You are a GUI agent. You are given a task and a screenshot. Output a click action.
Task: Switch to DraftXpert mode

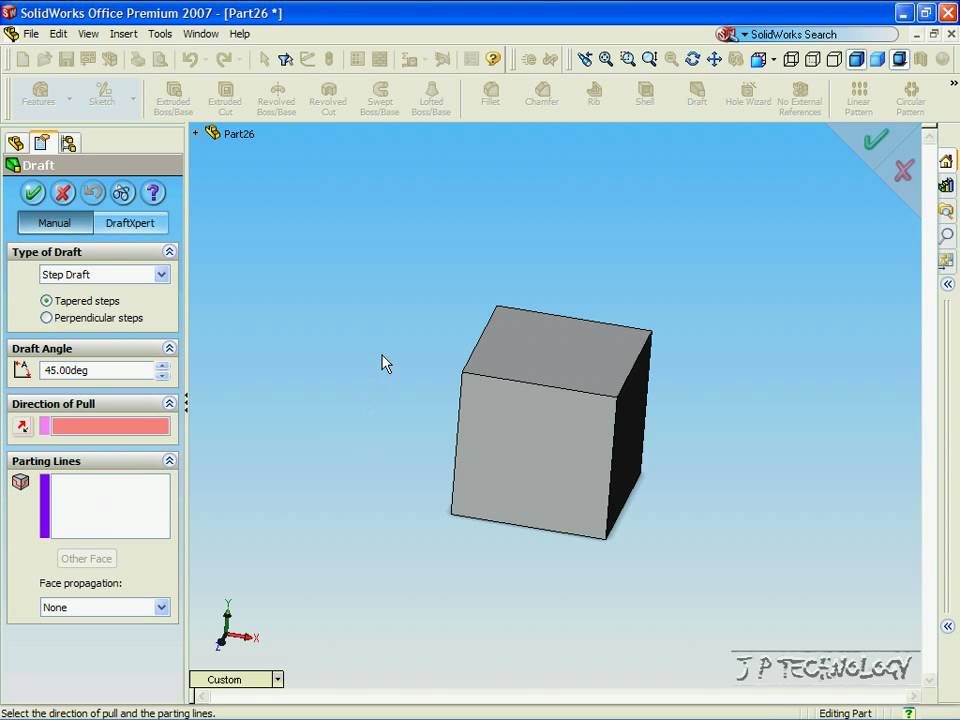click(130, 223)
